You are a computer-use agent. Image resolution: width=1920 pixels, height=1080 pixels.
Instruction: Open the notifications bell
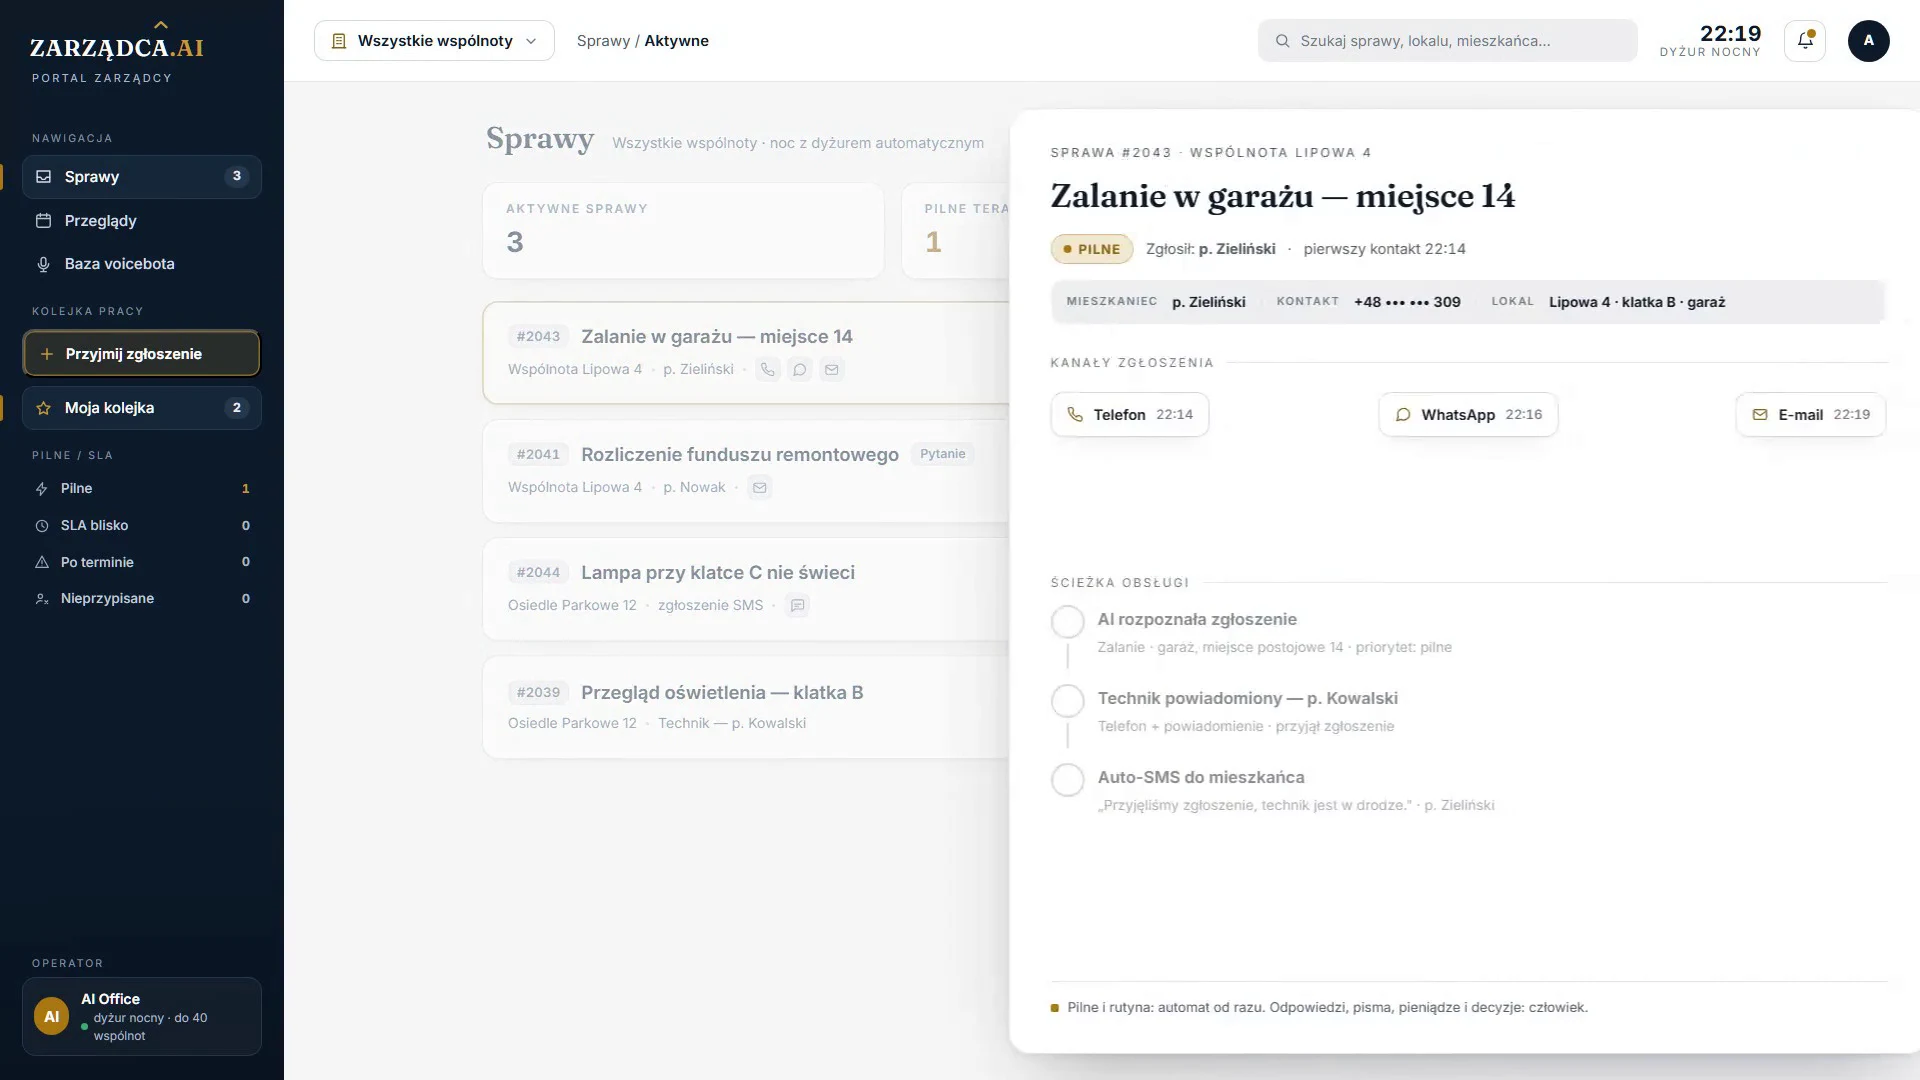click(x=1804, y=41)
